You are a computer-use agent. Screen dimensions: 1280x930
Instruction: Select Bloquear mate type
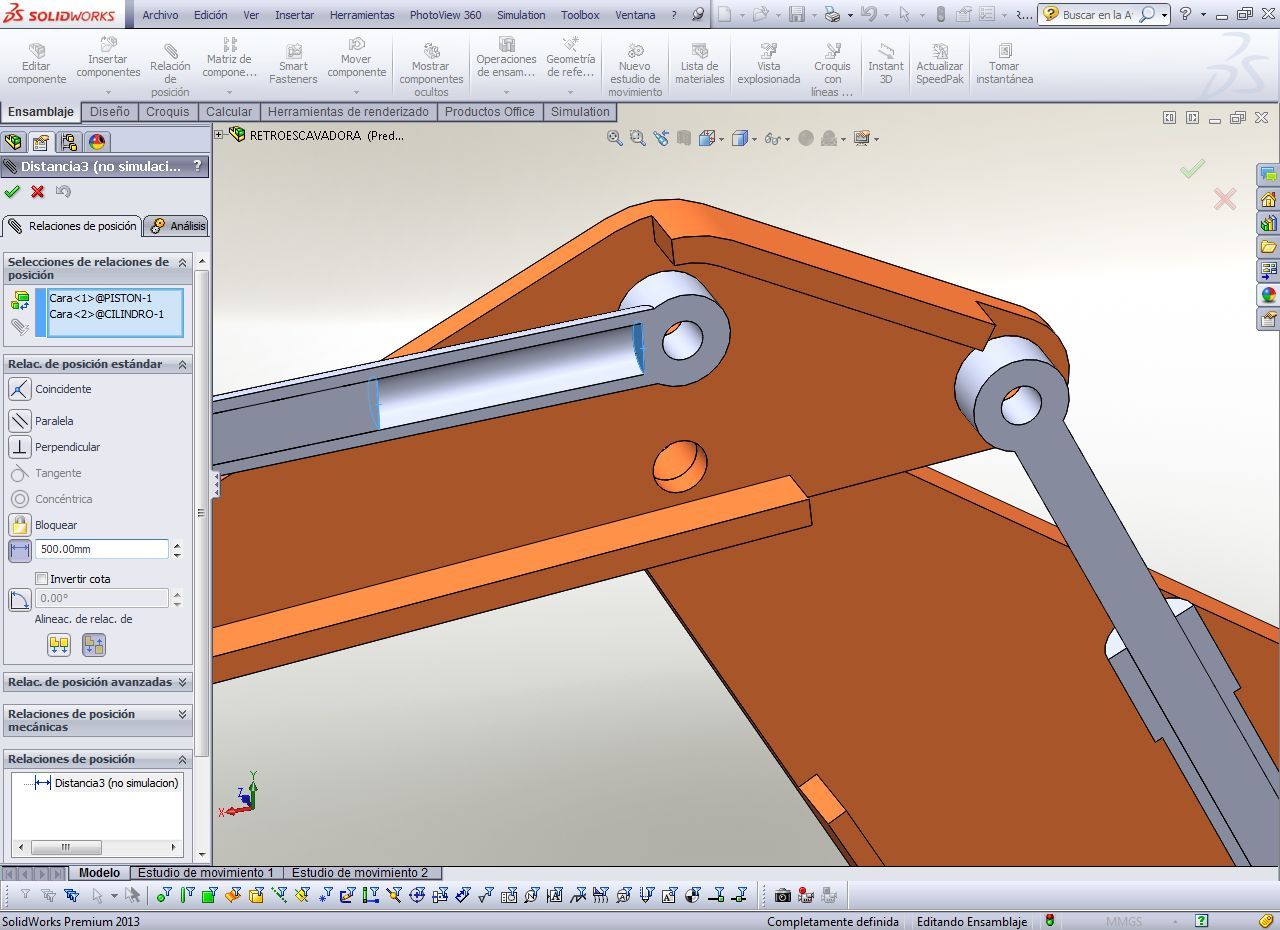click(20, 525)
